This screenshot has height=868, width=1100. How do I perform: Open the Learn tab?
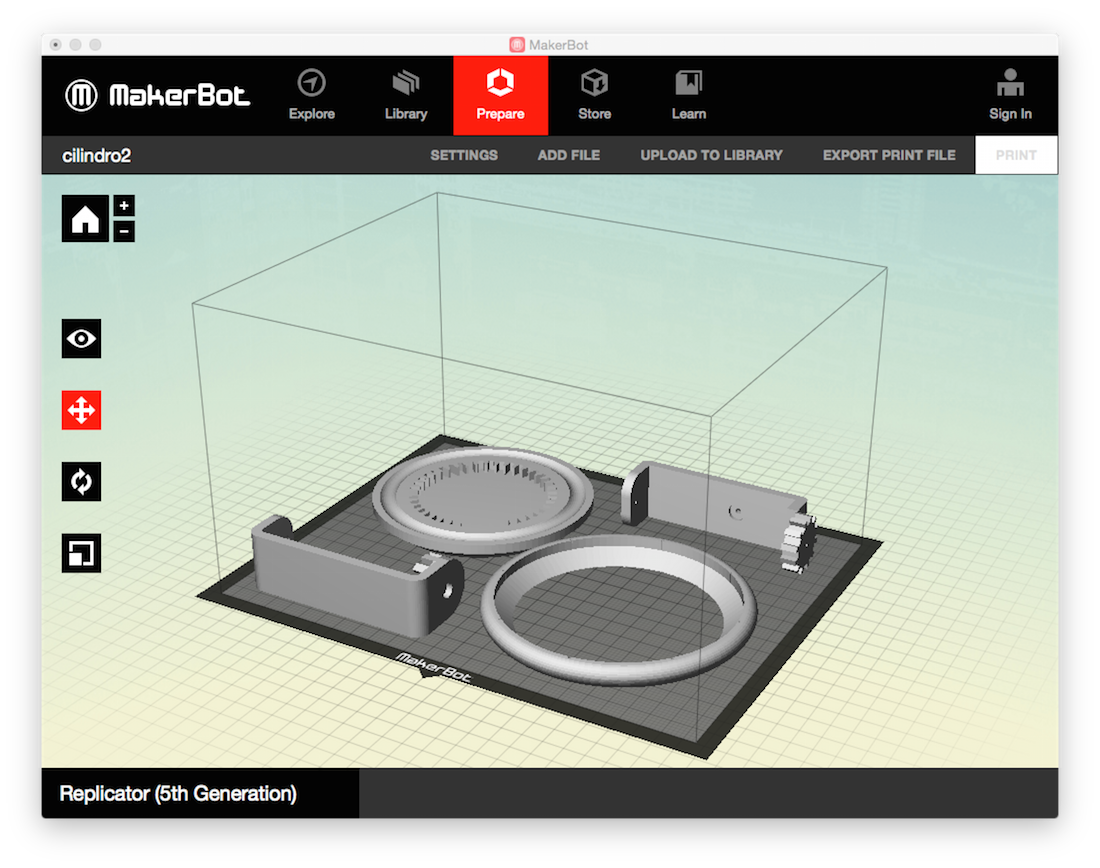688,95
